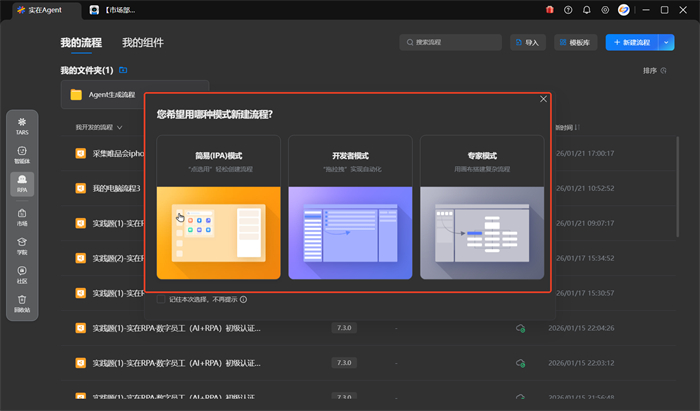Expand the 新建流程 dropdown arrow
The height and width of the screenshot is (411, 700).
click(x=666, y=42)
